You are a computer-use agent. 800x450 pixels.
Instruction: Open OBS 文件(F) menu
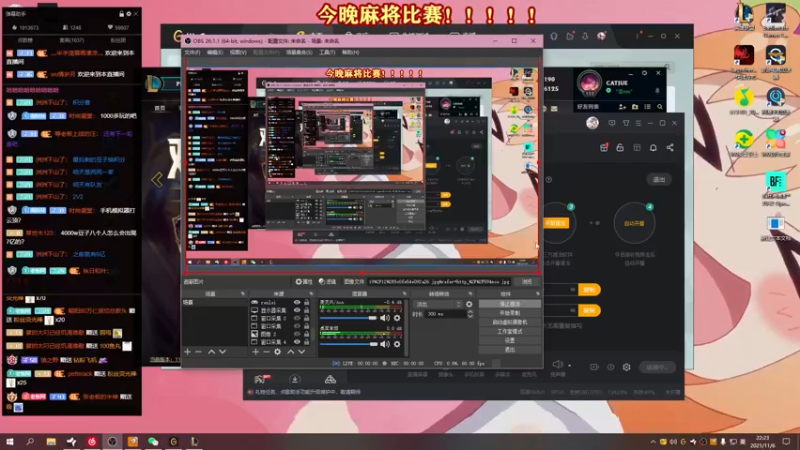point(192,53)
